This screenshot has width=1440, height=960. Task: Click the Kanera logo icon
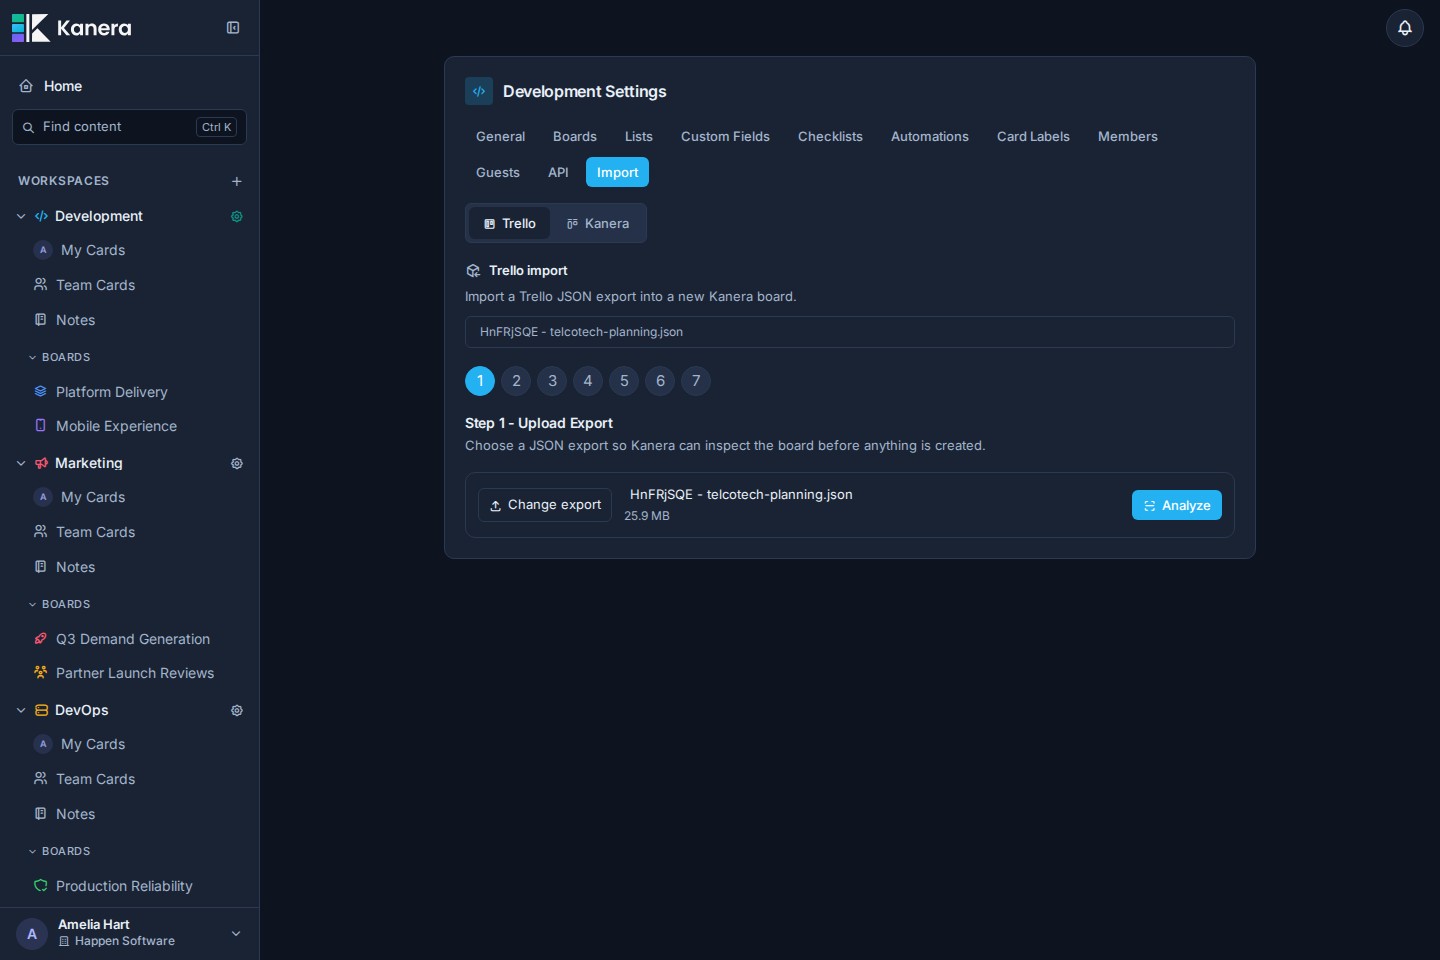point(30,28)
